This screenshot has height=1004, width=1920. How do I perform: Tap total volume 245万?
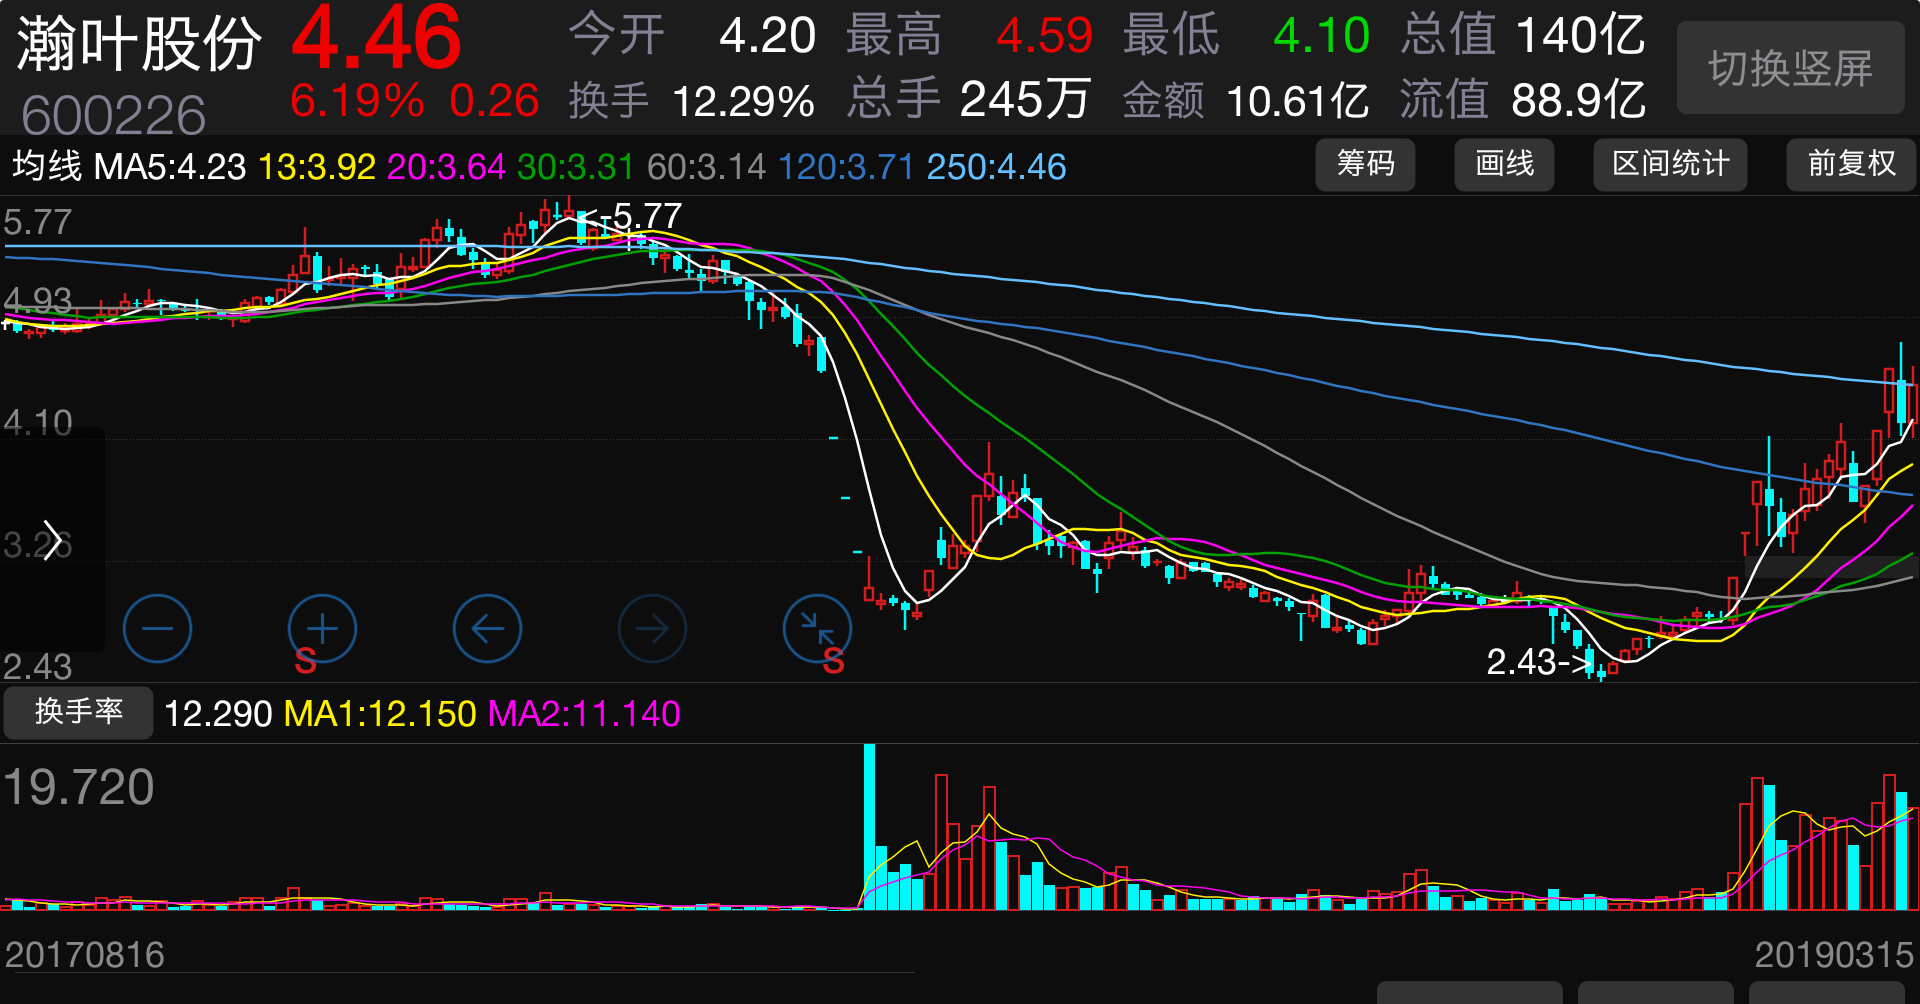(x=1024, y=100)
